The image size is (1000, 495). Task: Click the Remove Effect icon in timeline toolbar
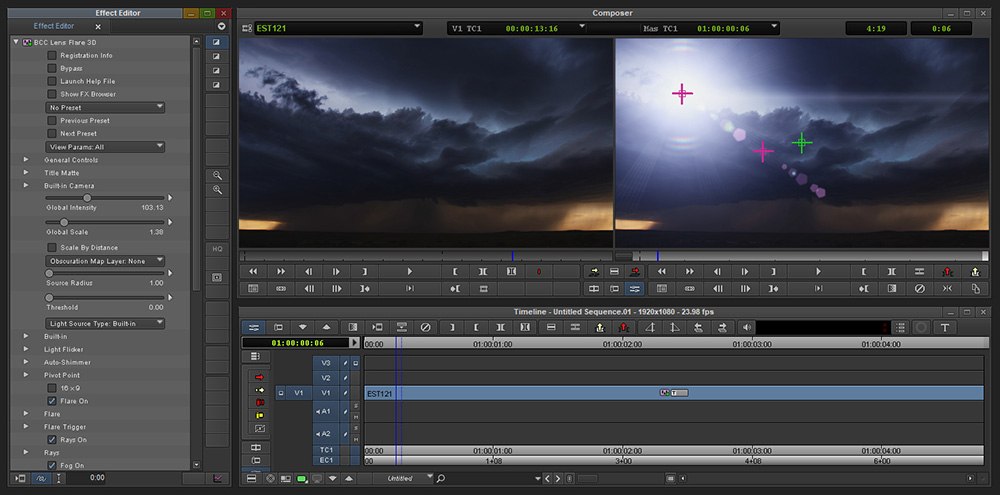click(426, 327)
